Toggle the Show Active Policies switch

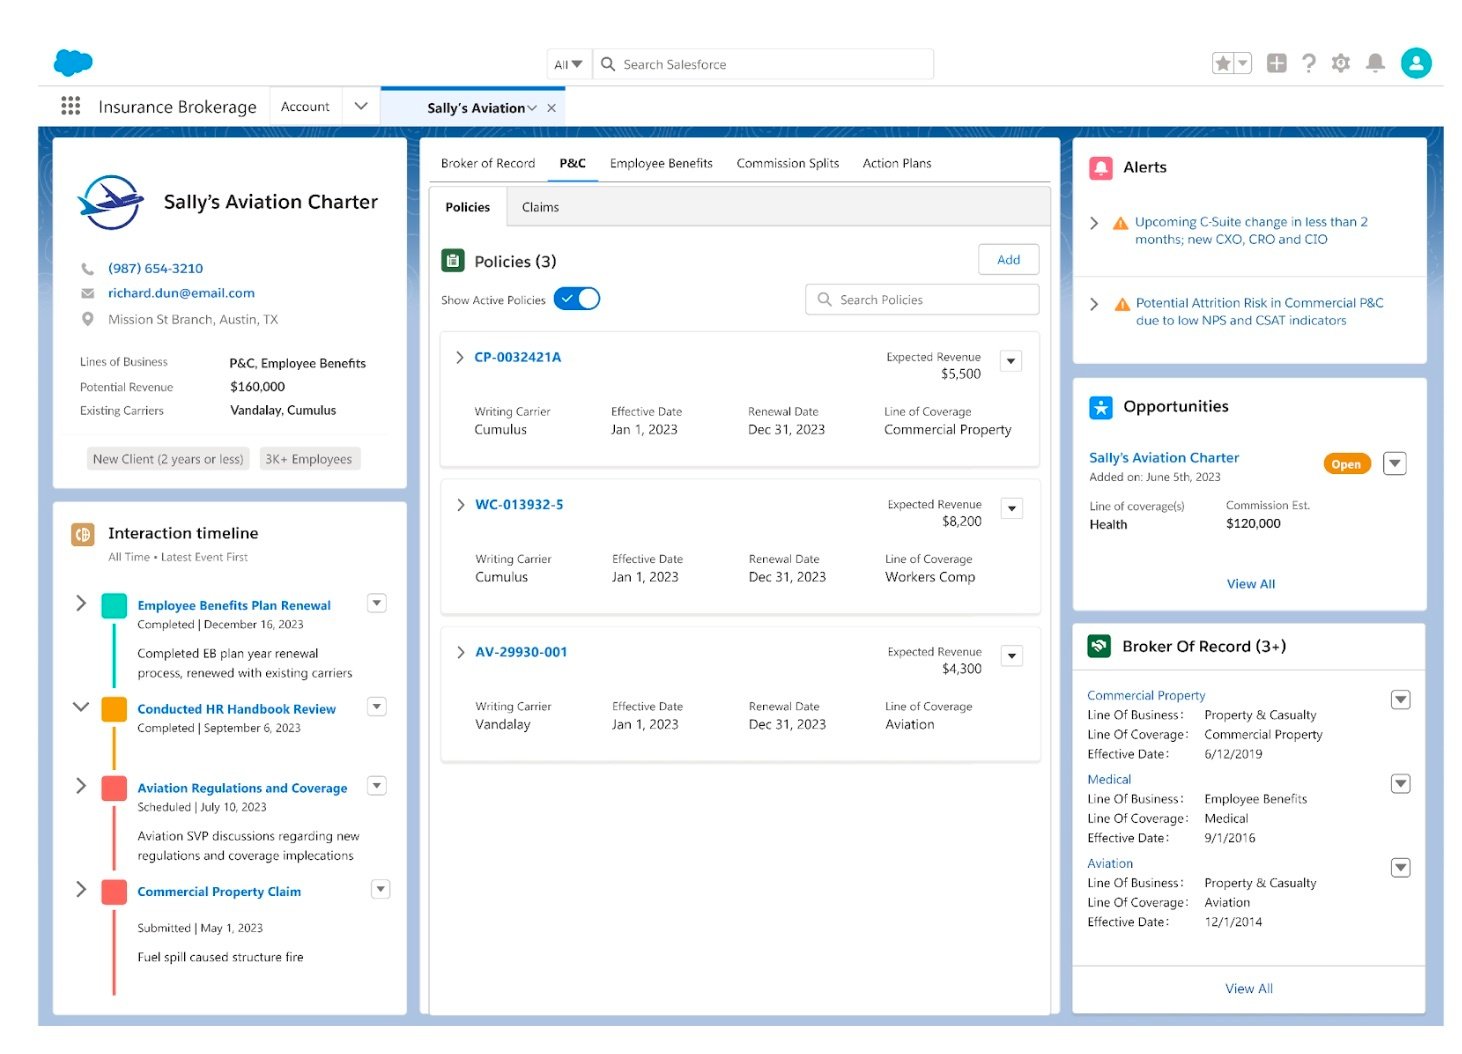577,299
